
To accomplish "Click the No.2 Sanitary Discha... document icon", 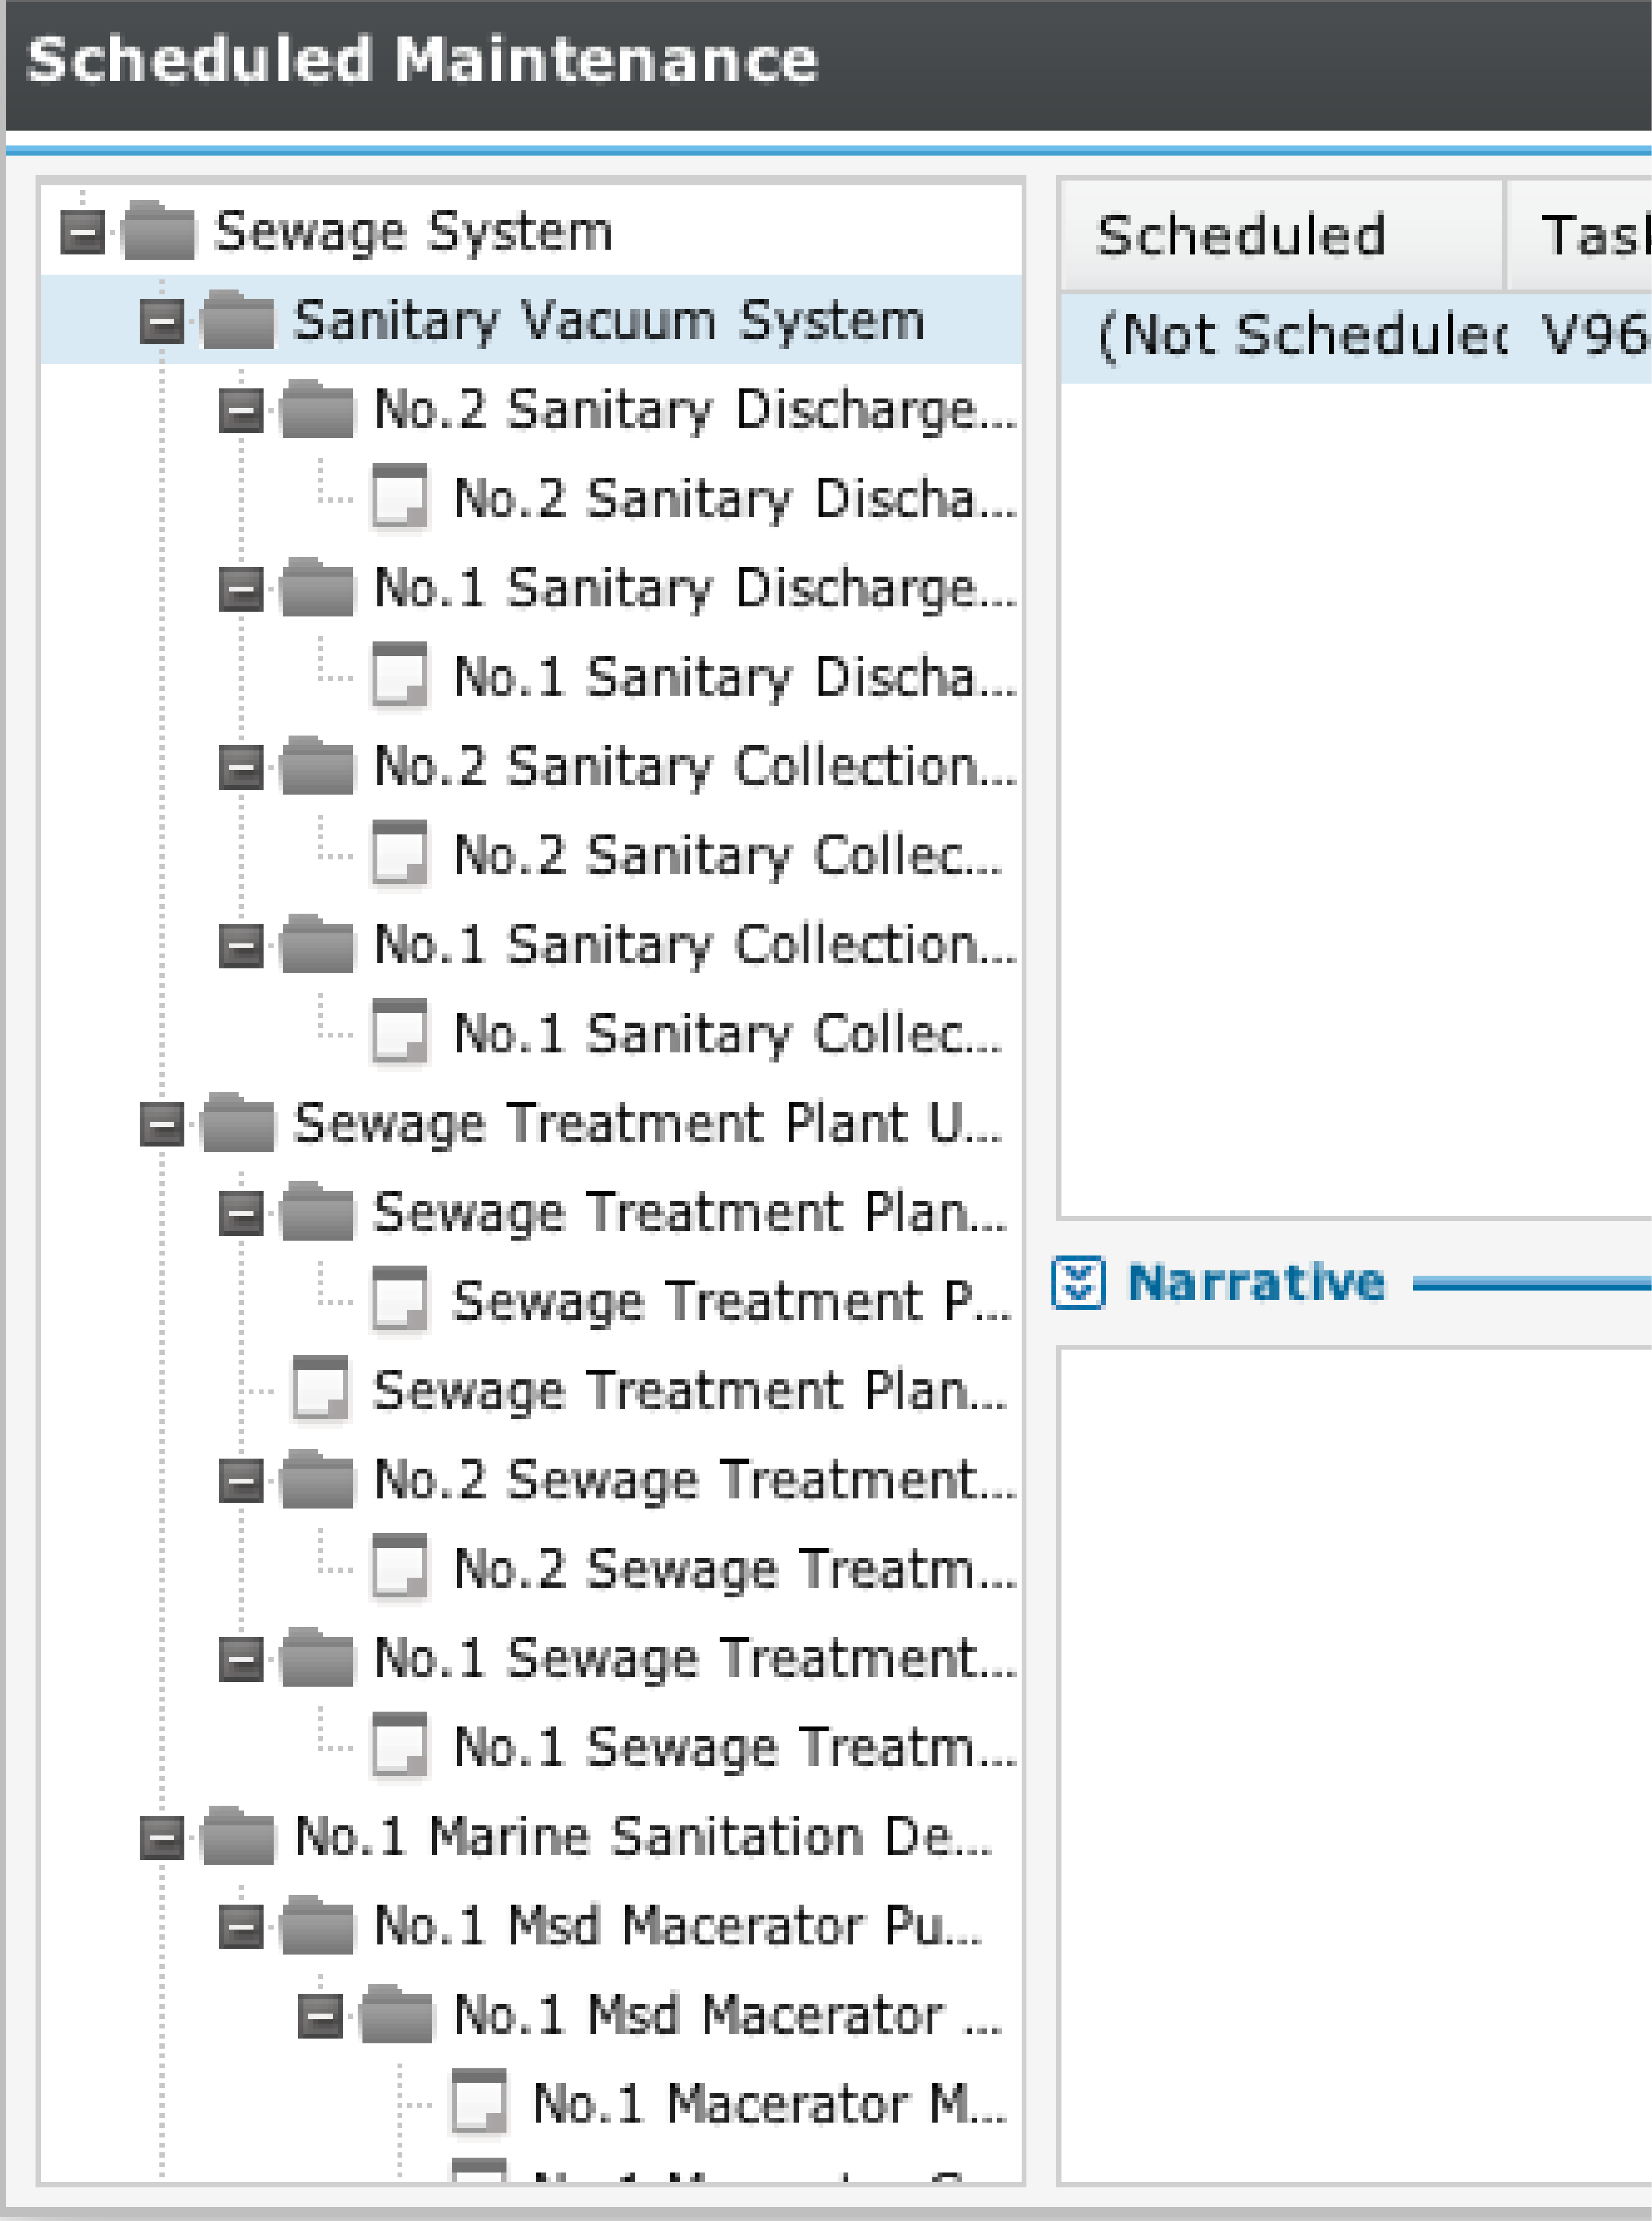I will pos(399,497).
